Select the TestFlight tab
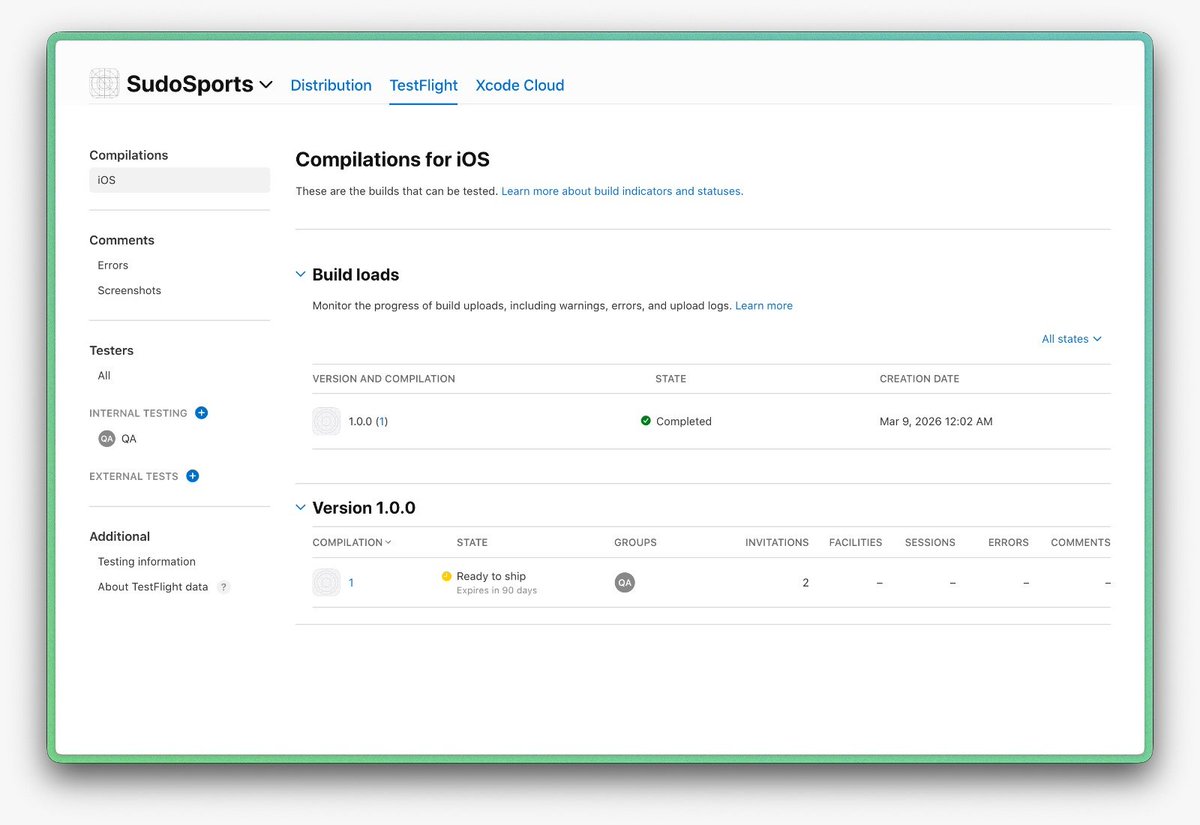The height and width of the screenshot is (825, 1200). point(423,85)
